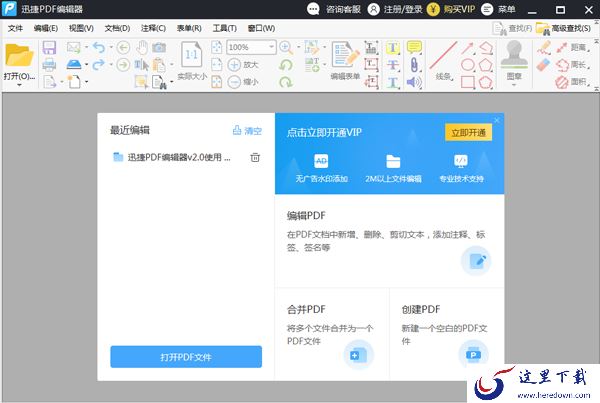Expand the Scan icon's dropdown arrow
The height and width of the screenshot is (403, 600).
point(86,64)
